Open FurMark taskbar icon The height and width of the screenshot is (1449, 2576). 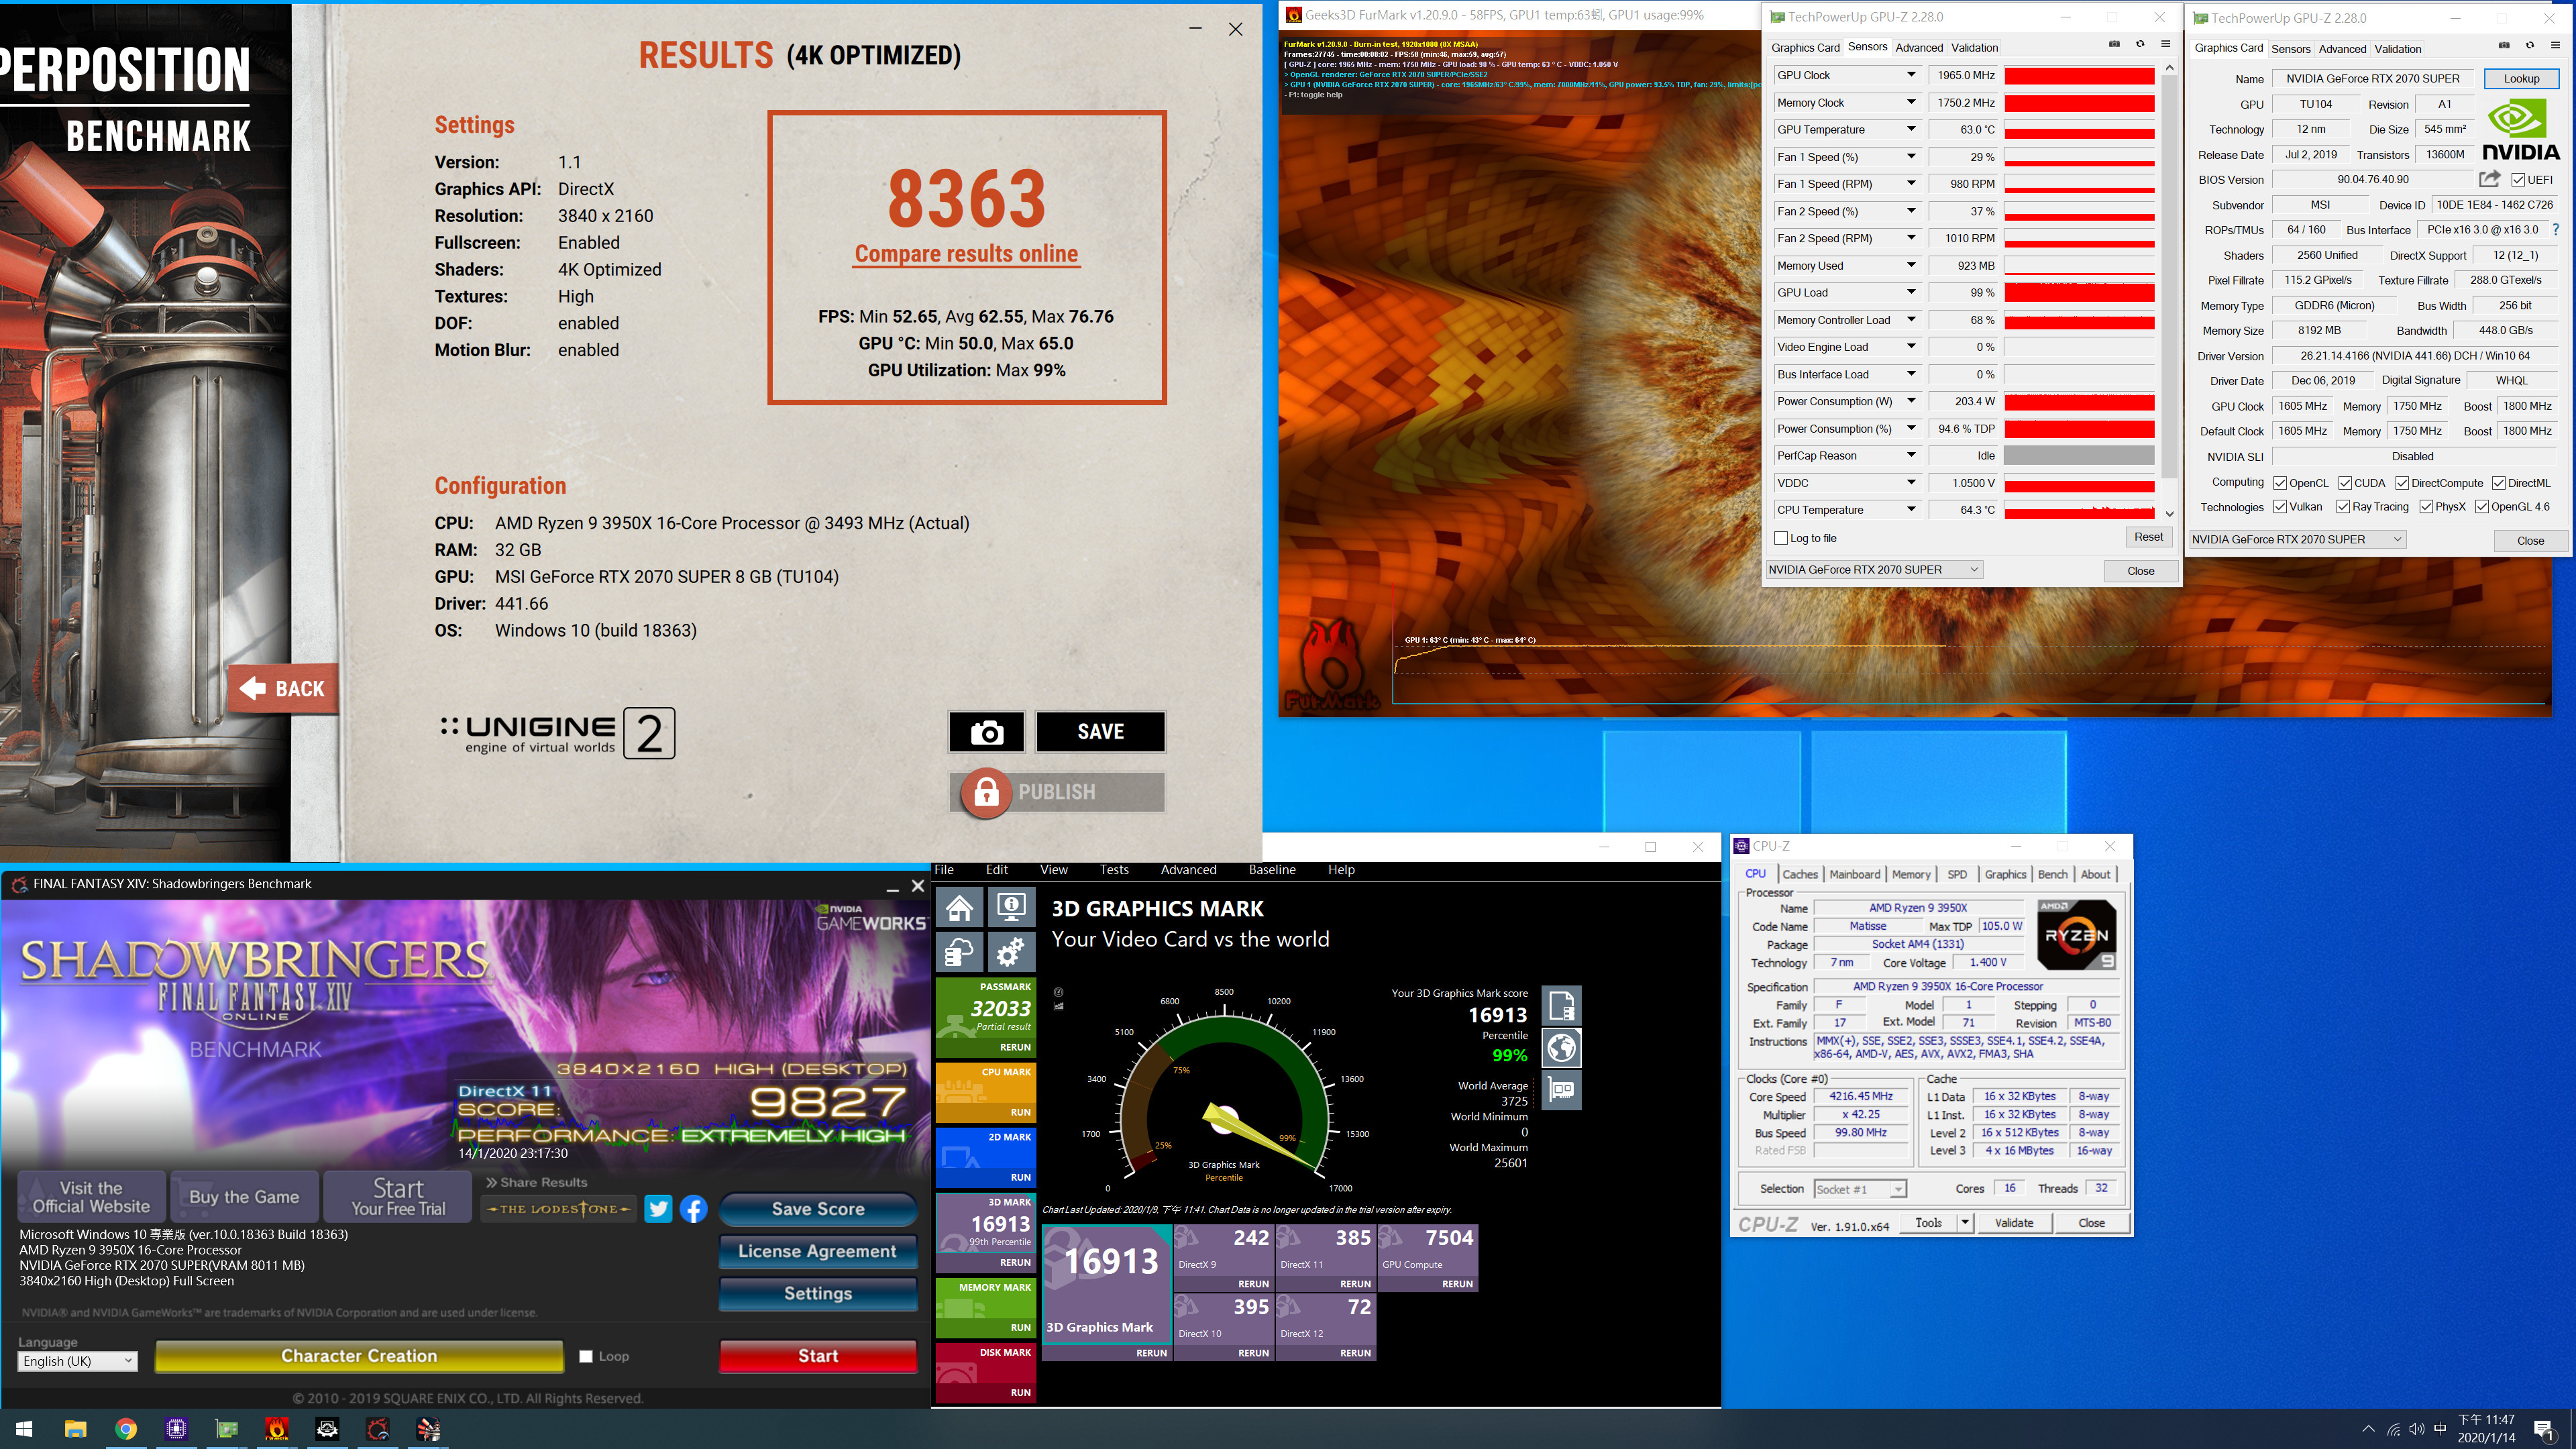pos(277,1429)
